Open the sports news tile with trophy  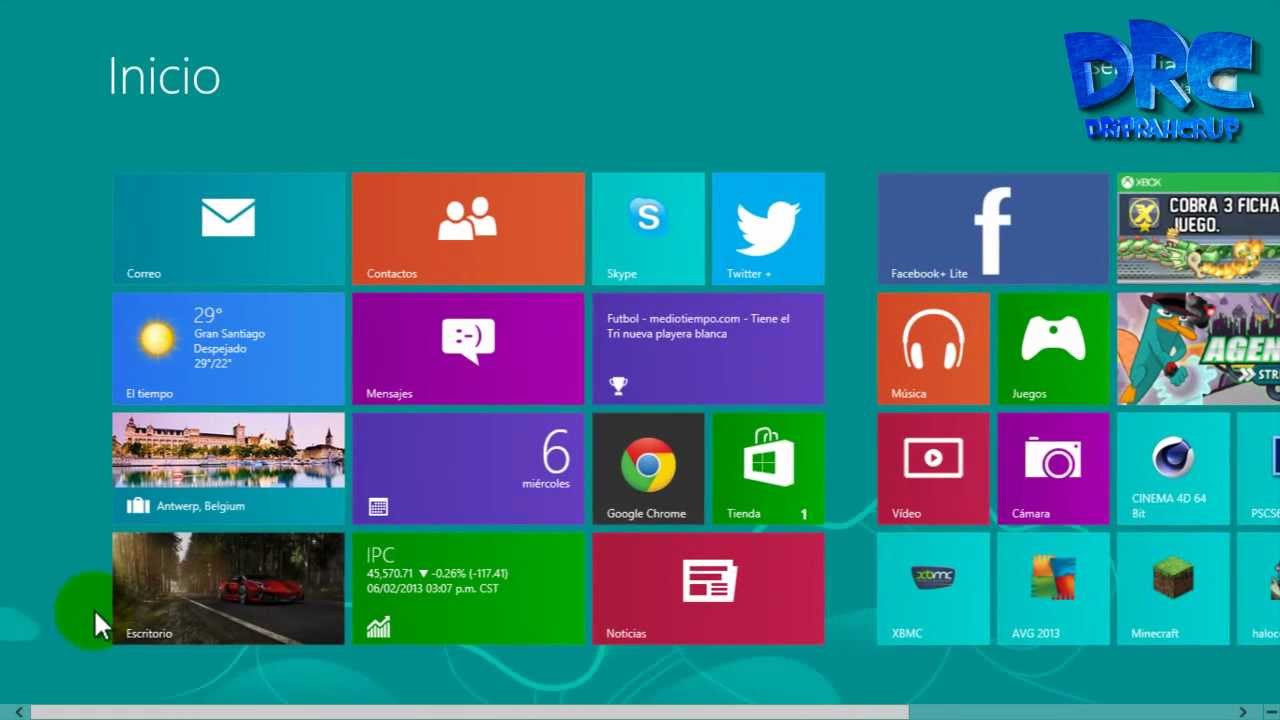pyautogui.click(x=708, y=349)
